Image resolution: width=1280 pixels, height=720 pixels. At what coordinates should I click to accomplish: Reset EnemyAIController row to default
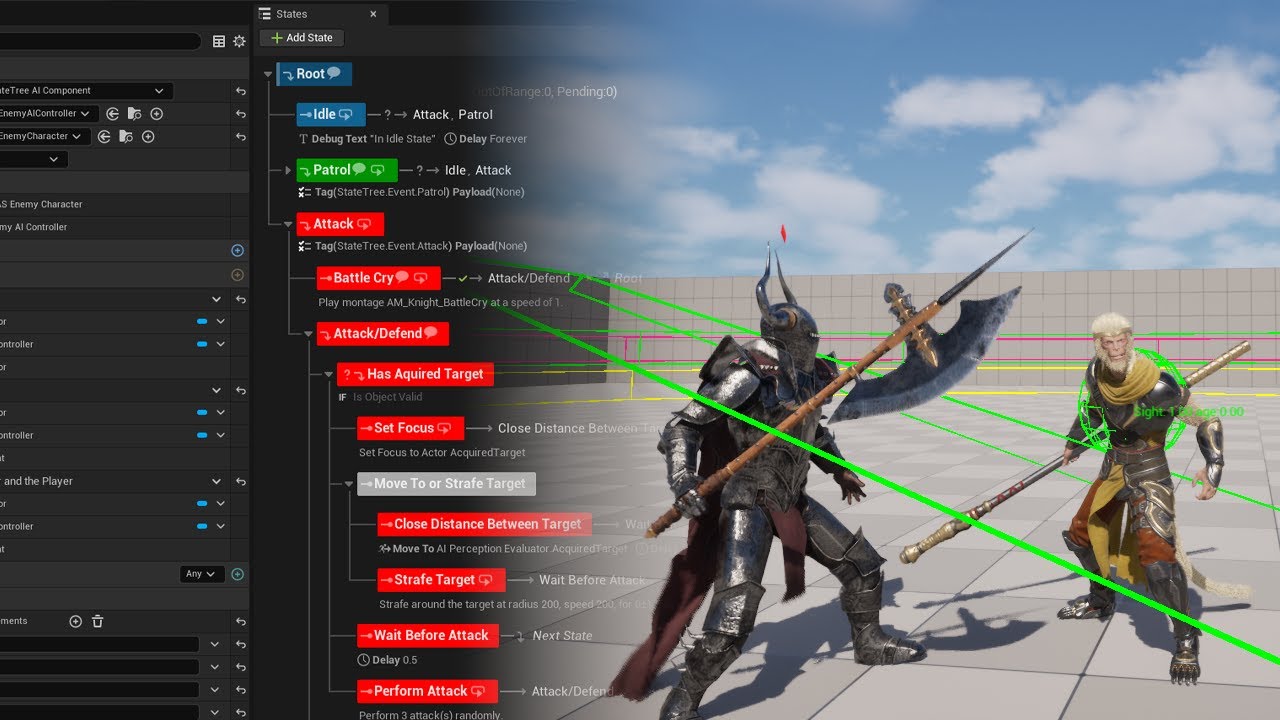pos(241,114)
